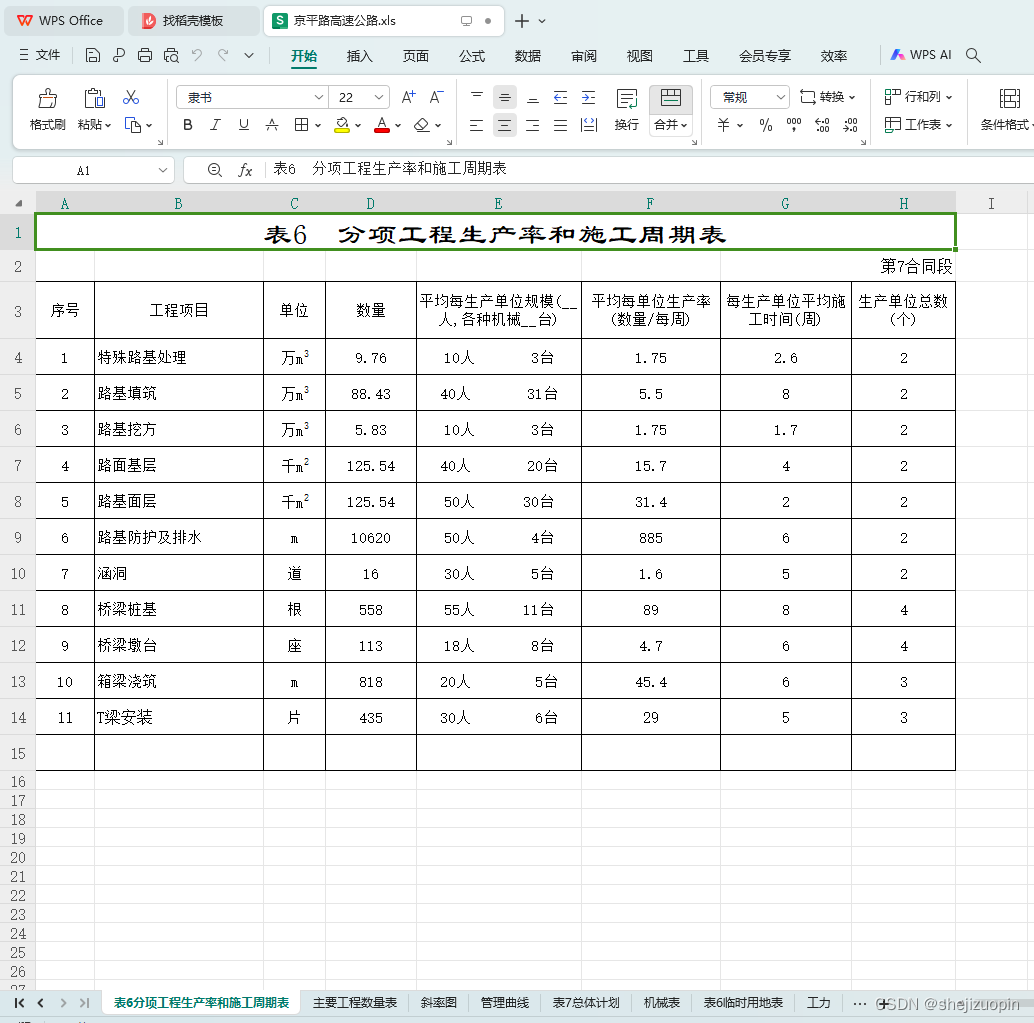The width and height of the screenshot is (1034, 1023).
Task: Align text to top
Action: pyautogui.click(x=477, y=97)
